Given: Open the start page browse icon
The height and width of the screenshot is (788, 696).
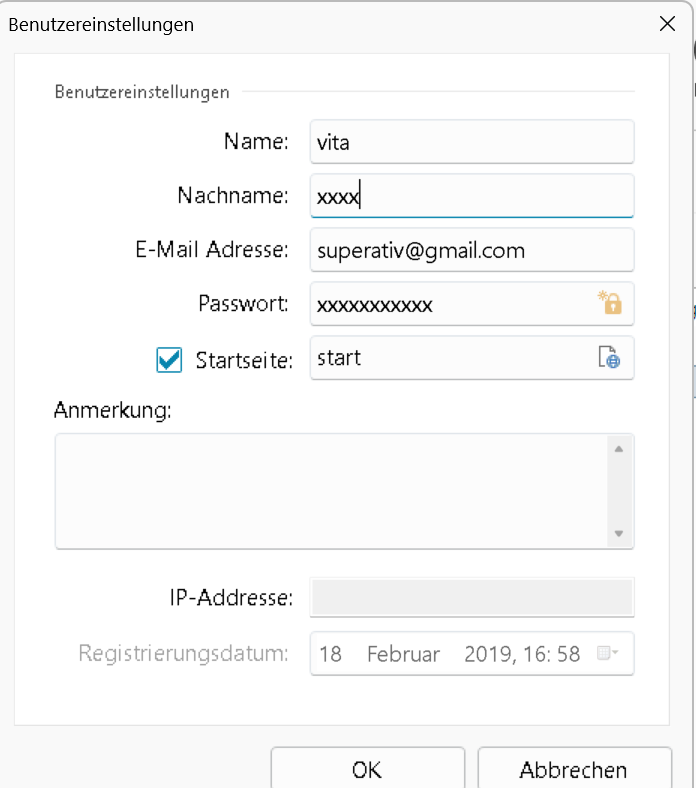Looking at the screenshot, I should pos(609,357).
